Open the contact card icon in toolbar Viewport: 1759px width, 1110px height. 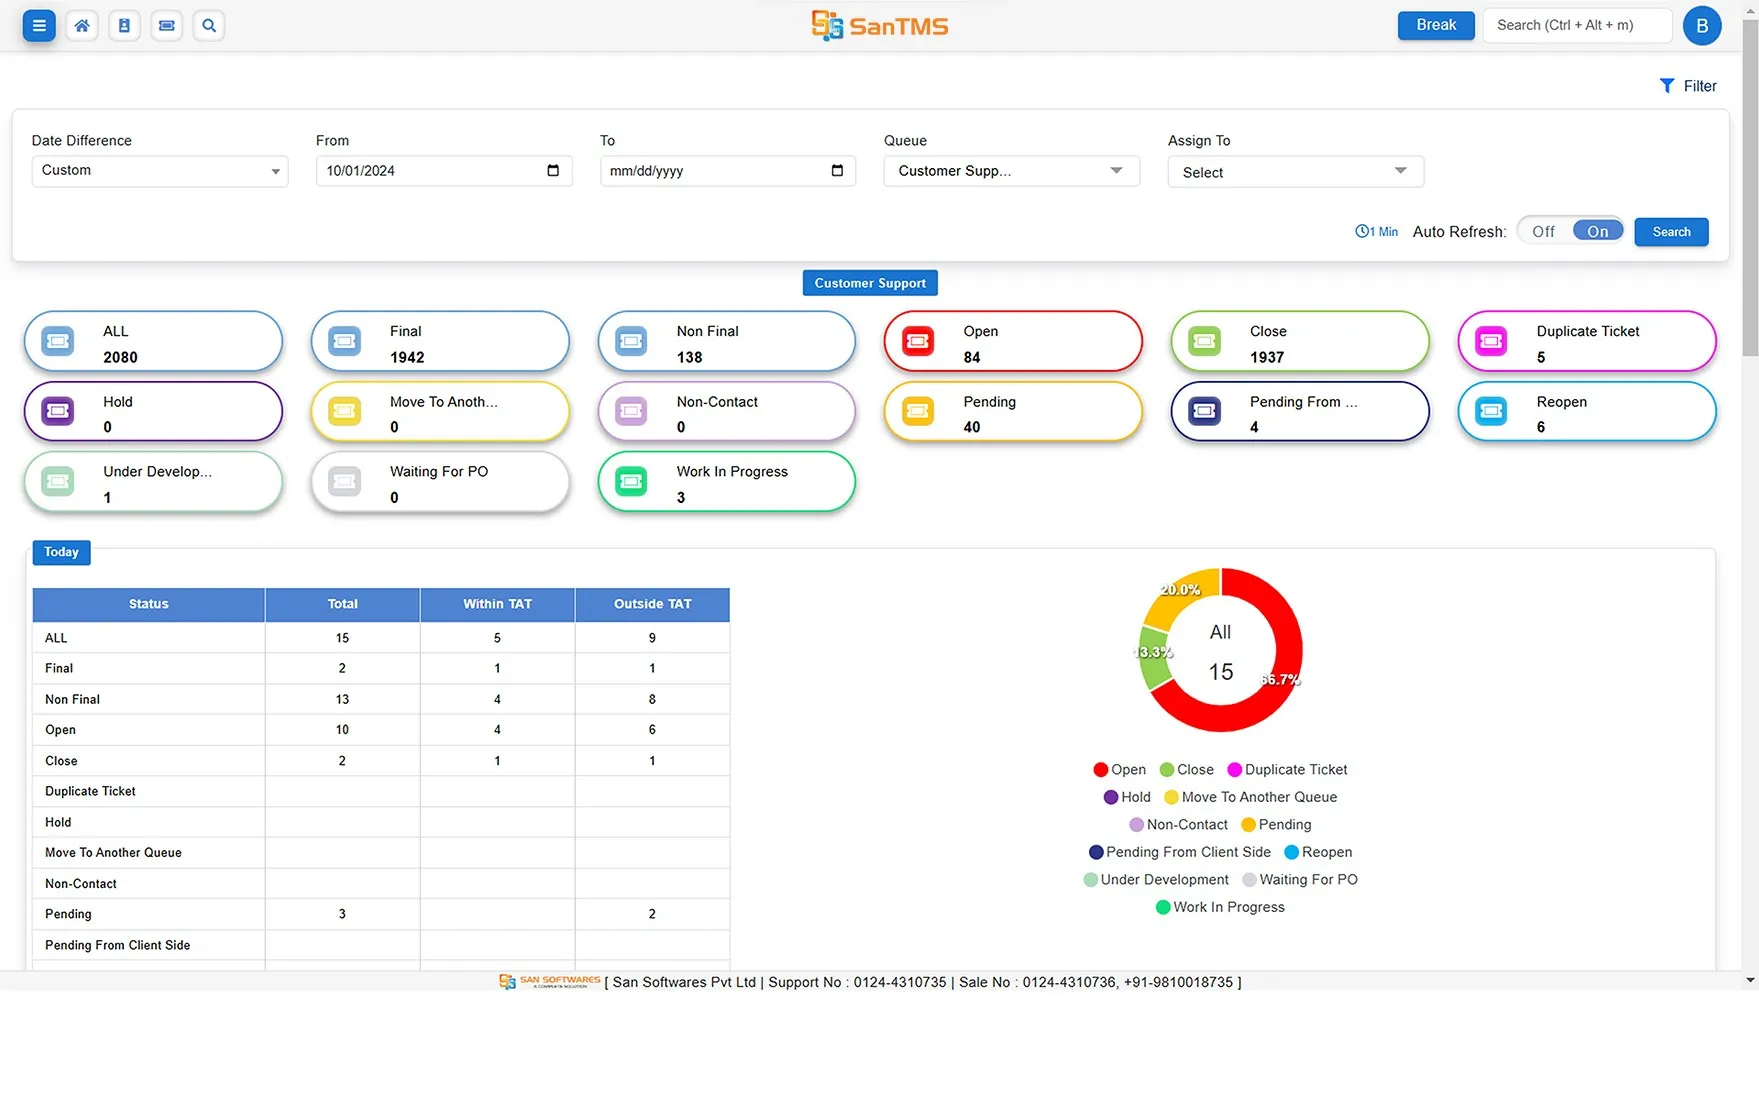tap(124, 25)
